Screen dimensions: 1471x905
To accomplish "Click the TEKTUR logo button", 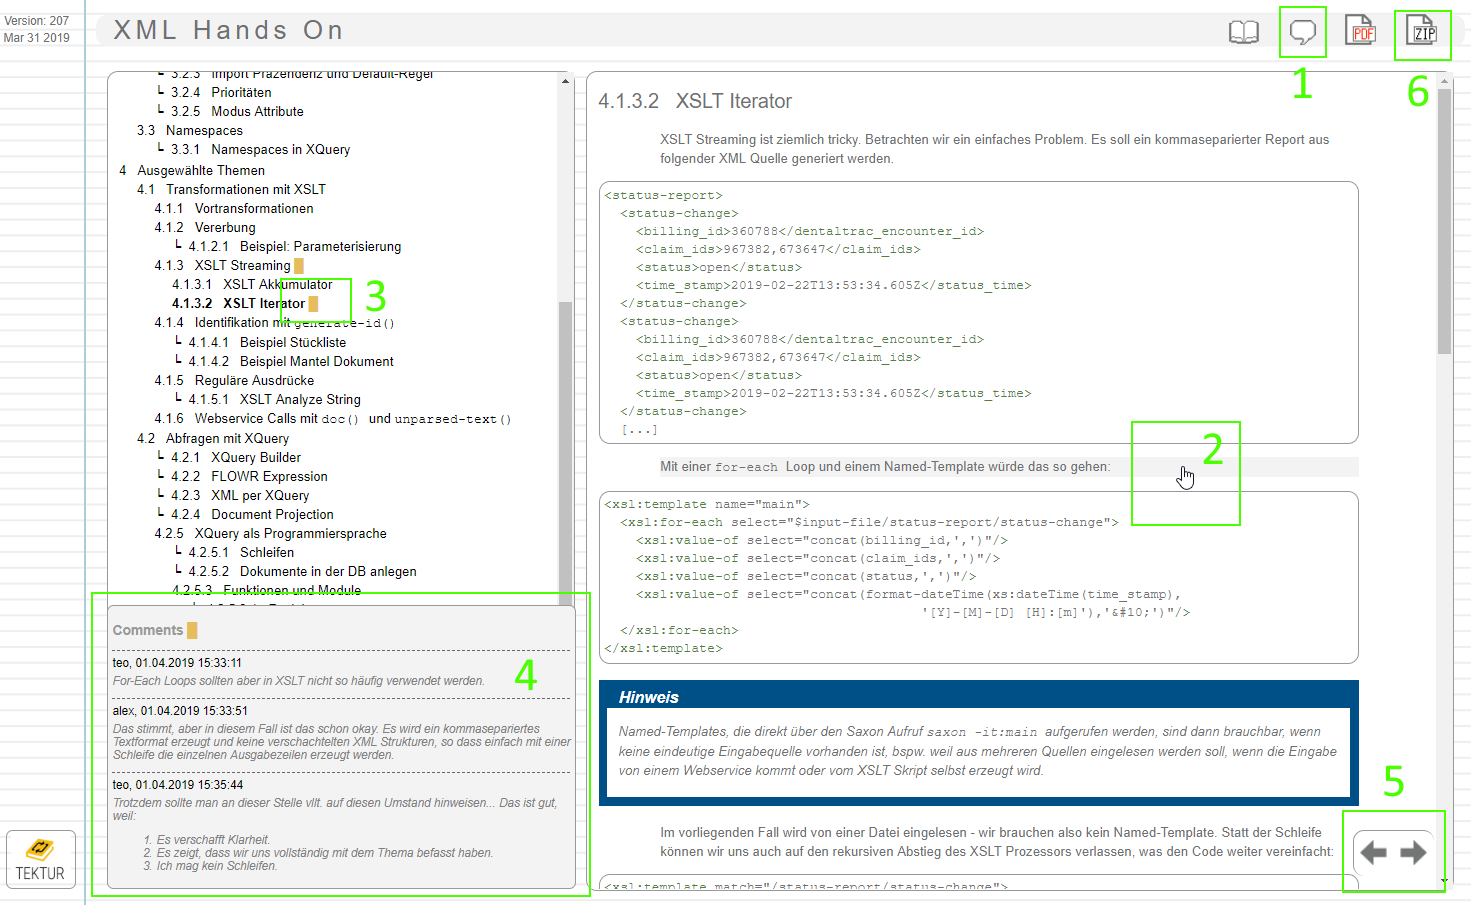I will pyautogui.click(x=40, y=859).
